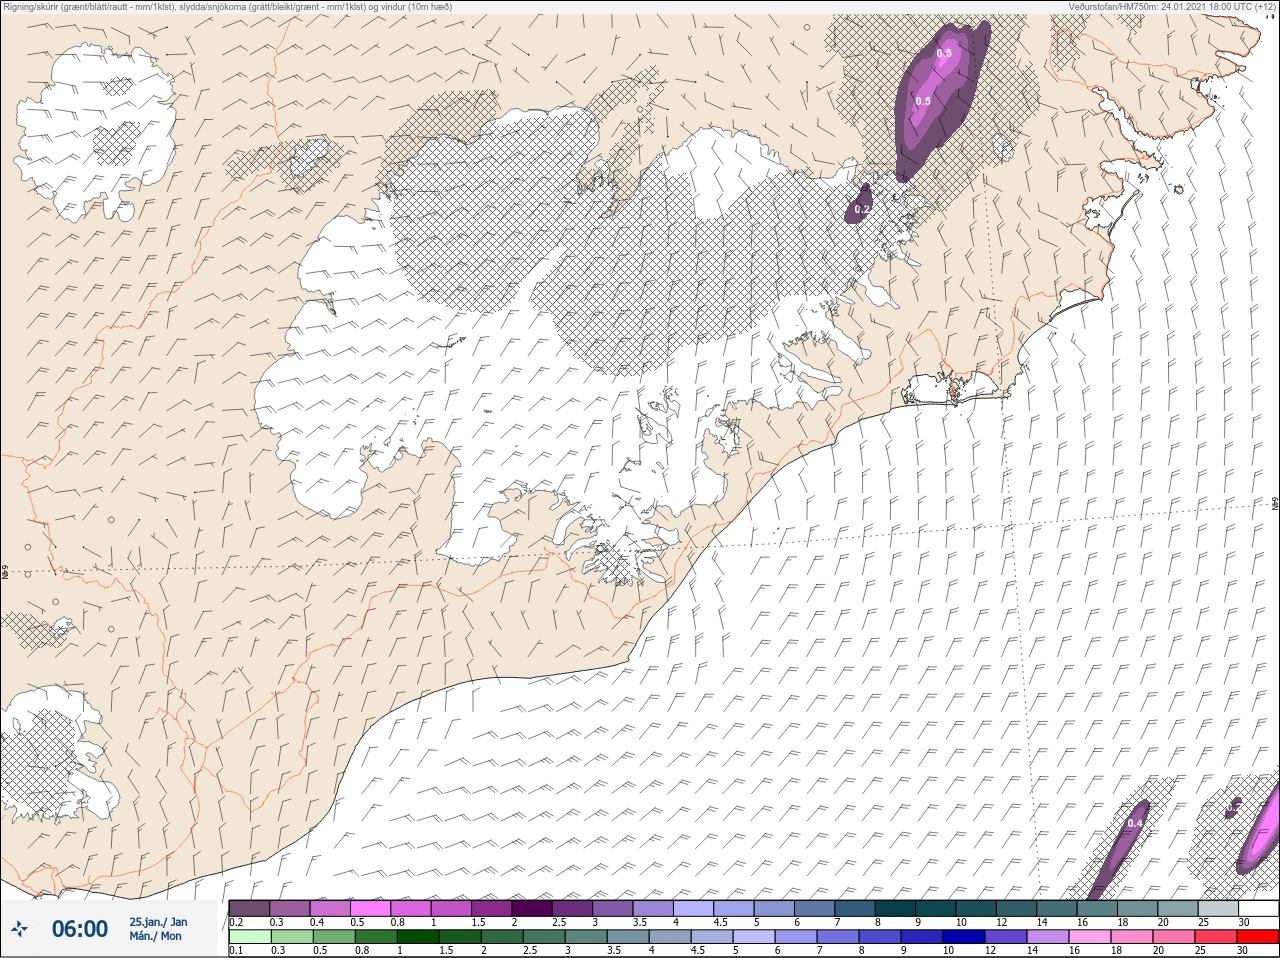Pick the bright pink 0.5 swatch in upper legend
1280x958 pixels.
point(370,908)
